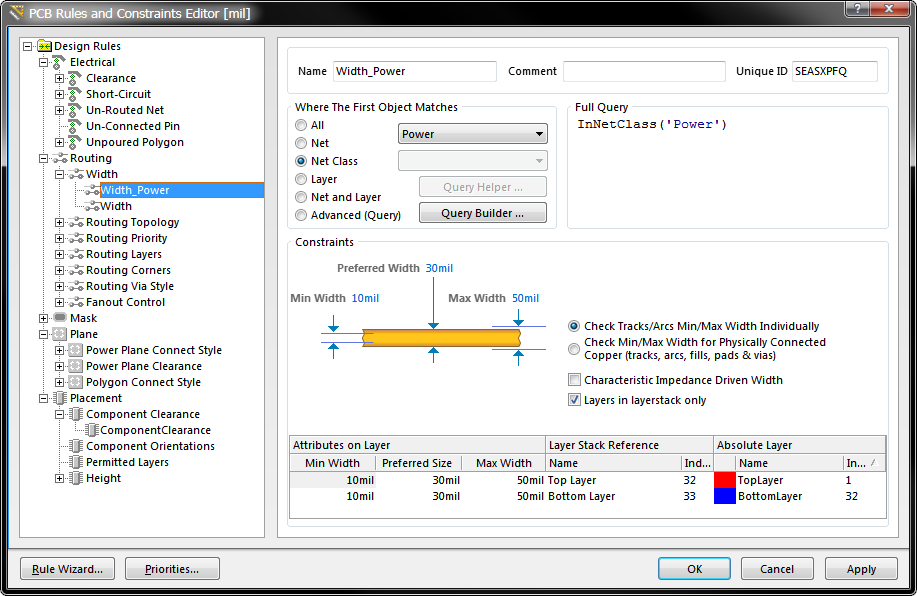
Task: Click the blue BottomLayer color swatch
Action: tap(725, 496)
